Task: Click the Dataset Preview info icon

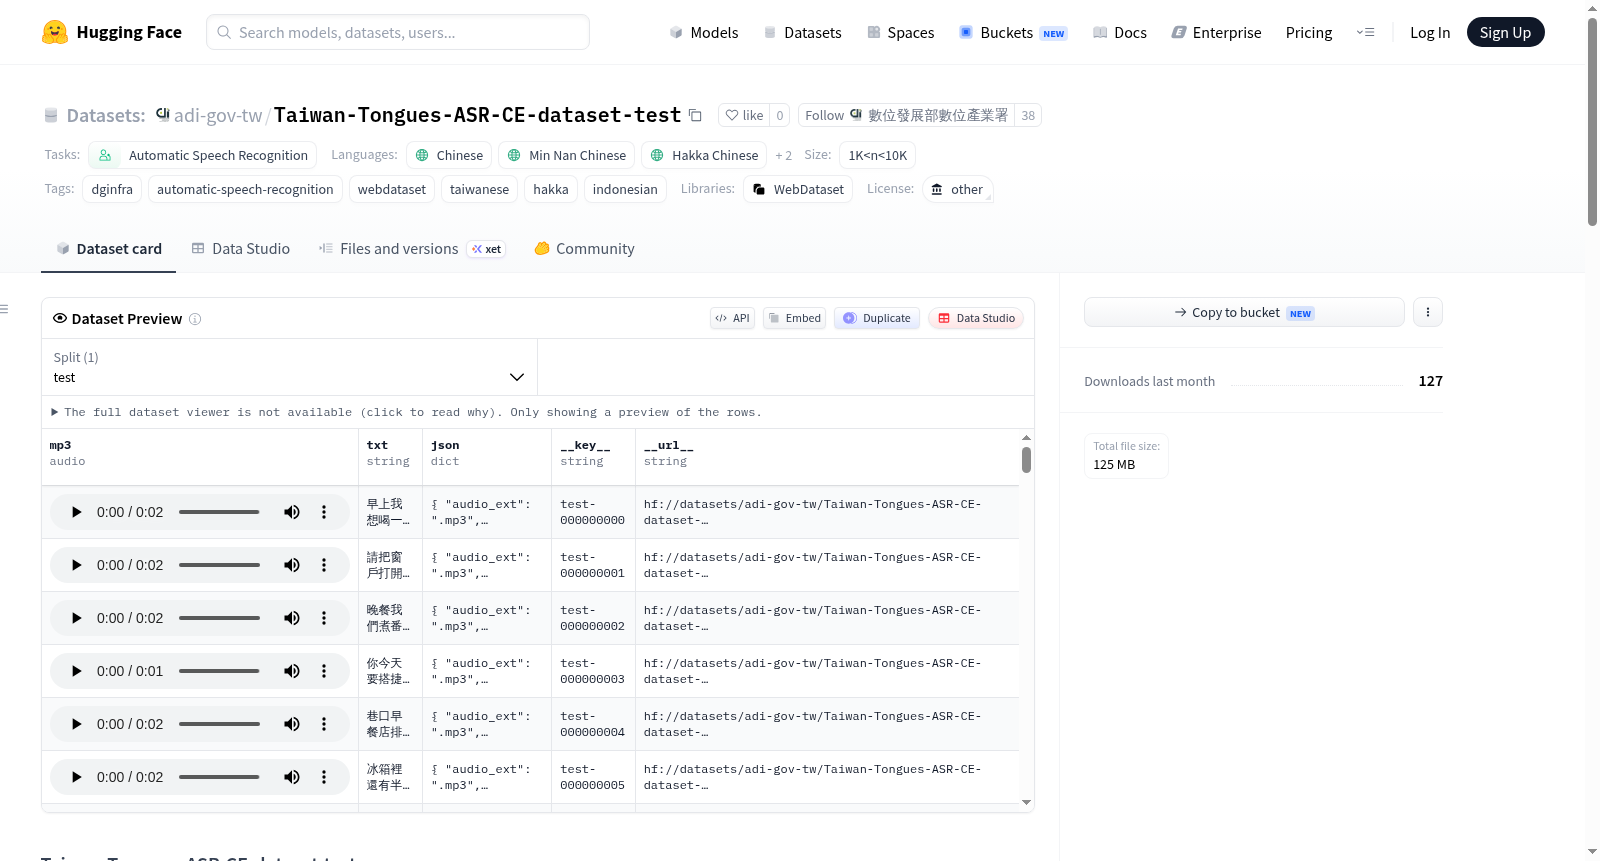Action: (x=195, y=319)
